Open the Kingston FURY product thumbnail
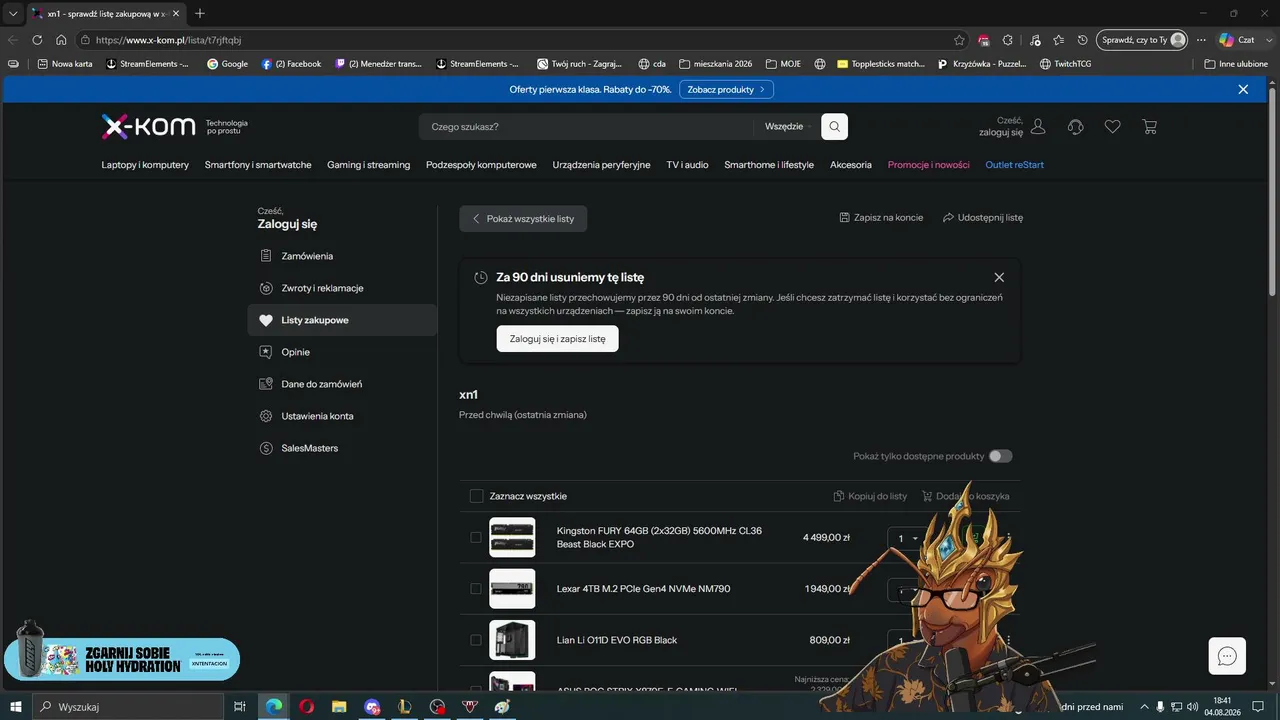This screenshot has height=720, width=1280. 512,537
